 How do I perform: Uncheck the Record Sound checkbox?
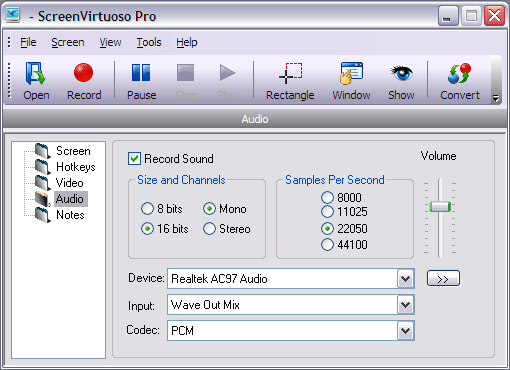coord(134,159)
